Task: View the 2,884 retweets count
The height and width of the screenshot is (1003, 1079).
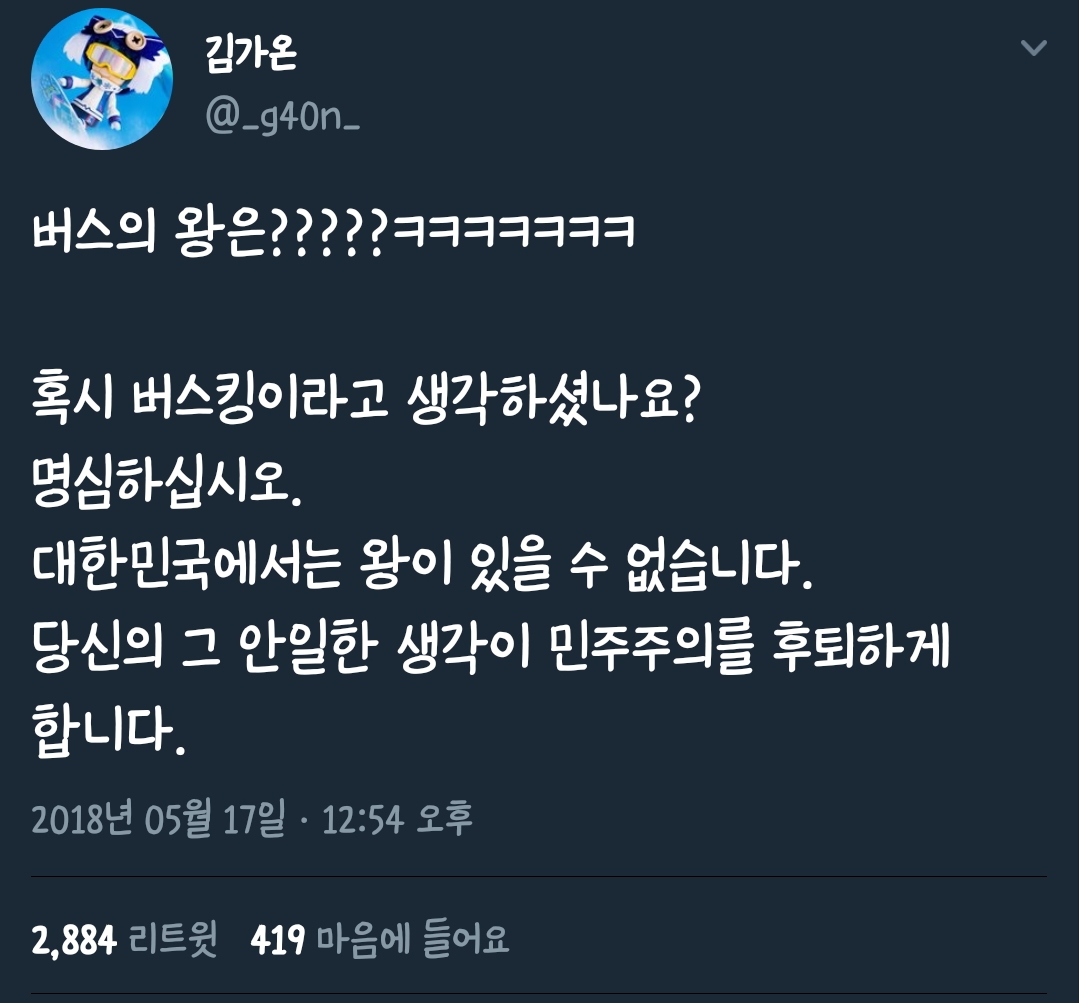Action: 74,940
